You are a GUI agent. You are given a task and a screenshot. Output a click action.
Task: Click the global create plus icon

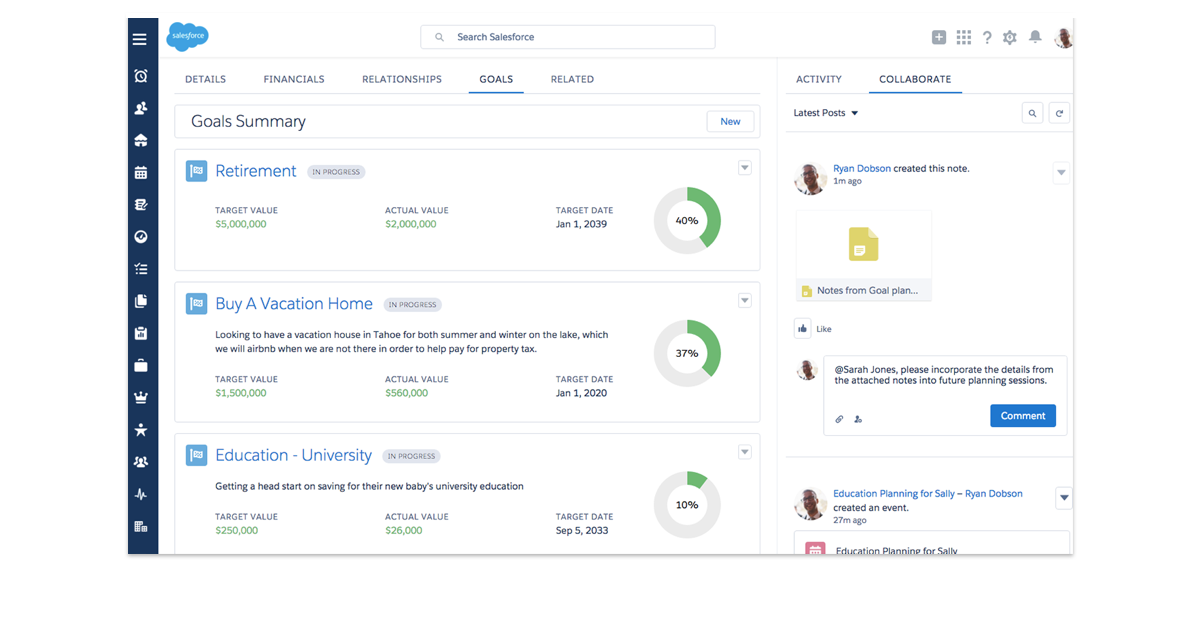tap(939, 37)
